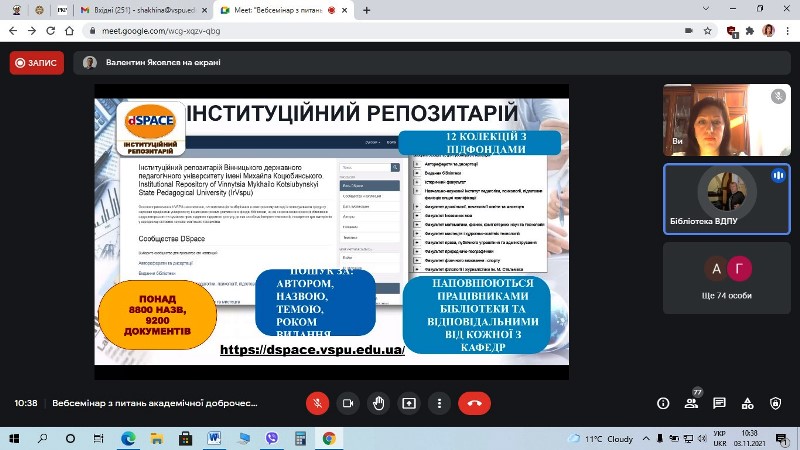Open Calculator from the taskbar
800x450 pixels.
click(x=301, y=438)
